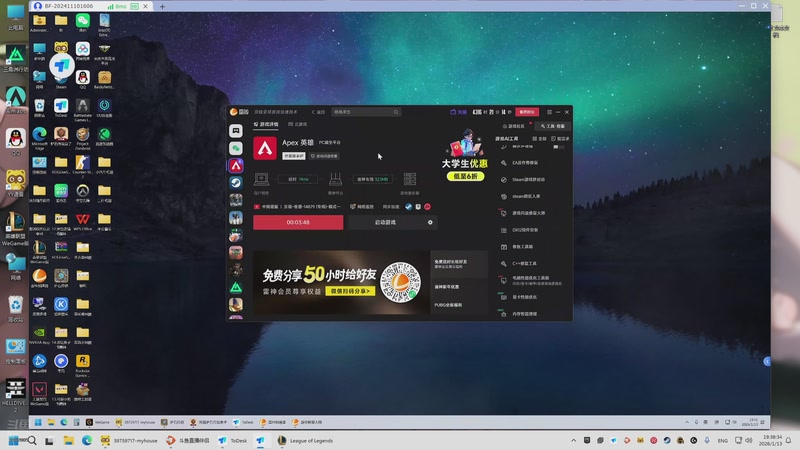This screenshot has width=800, height=450.
Task: Open League of Legends on host taskbar
Action: 305,440
